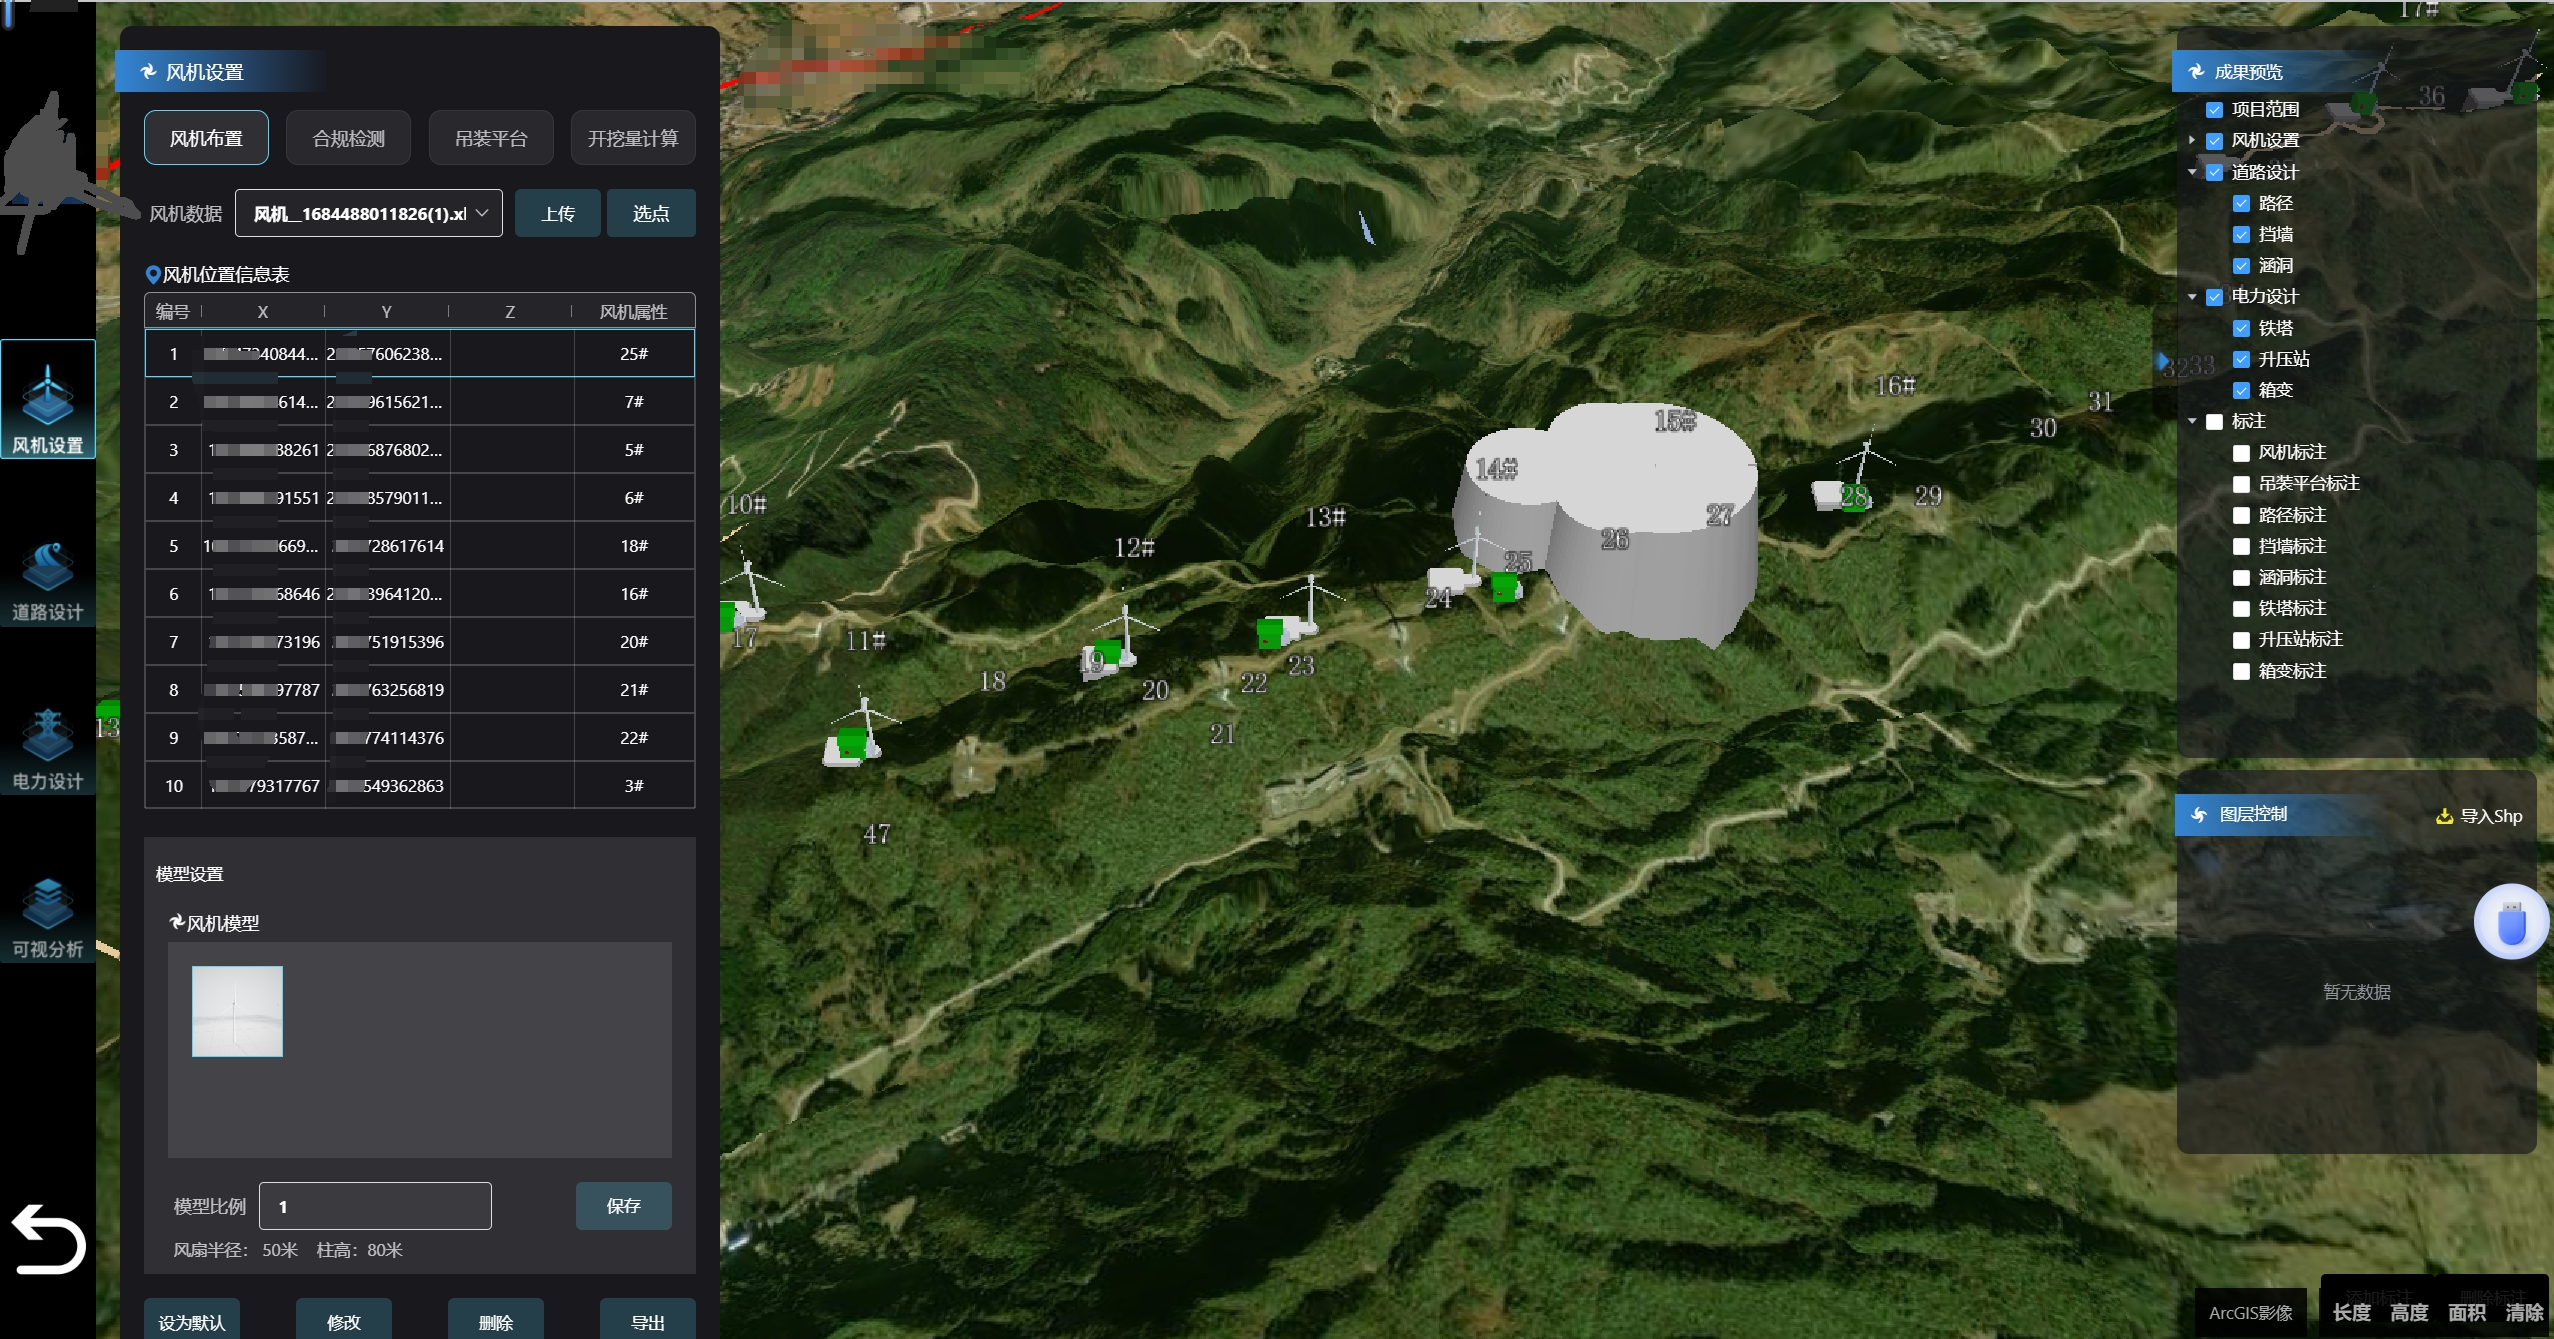Click the 修改 button
This screenshot has height=1339, width=2554.
tap(344, 1321)
